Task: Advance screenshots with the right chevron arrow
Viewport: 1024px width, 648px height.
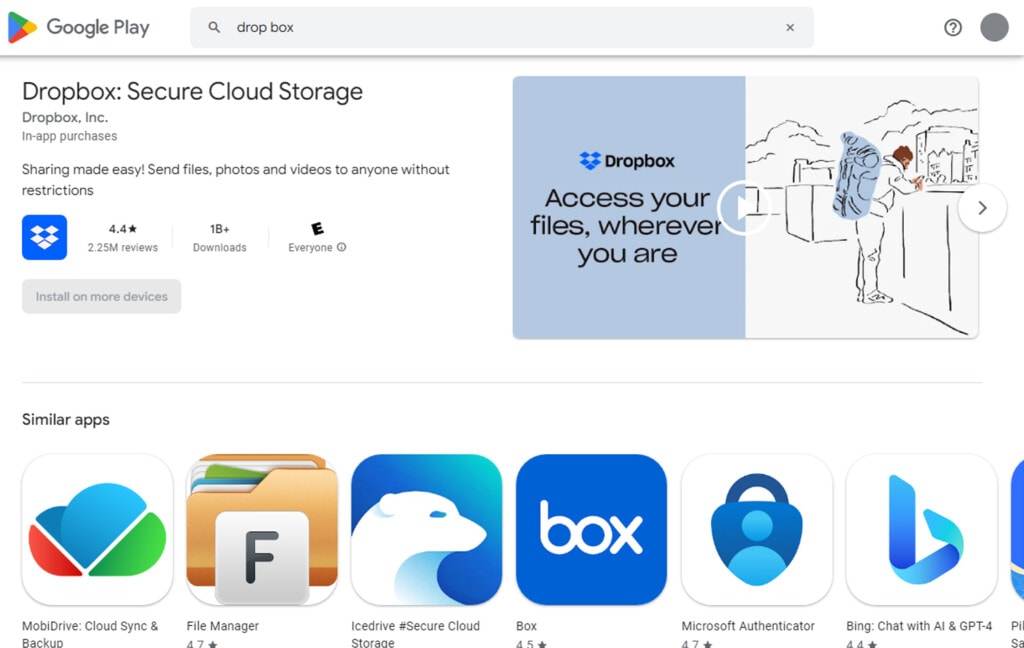Action: (x=982, y=208)
